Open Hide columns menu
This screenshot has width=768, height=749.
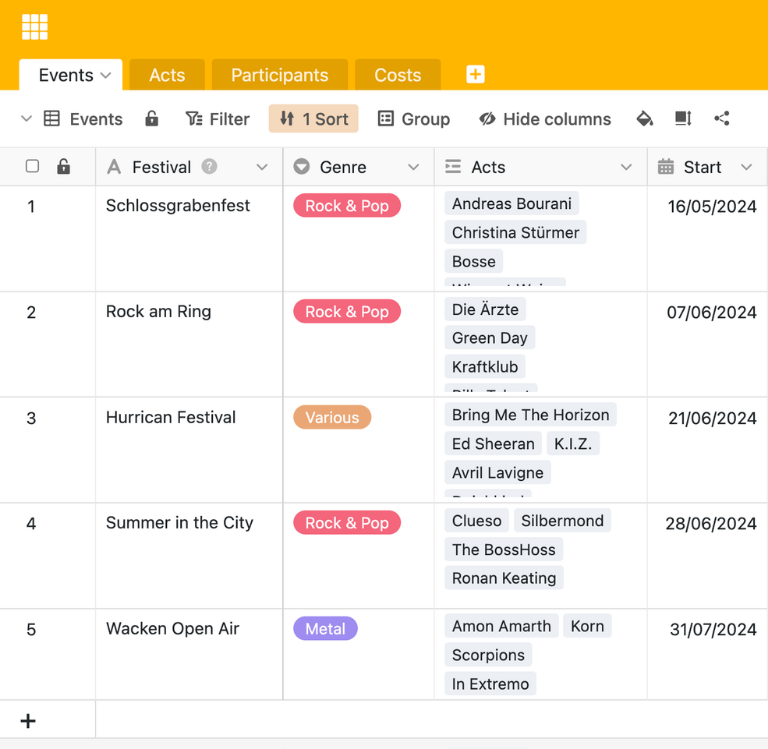click(545, 119)
